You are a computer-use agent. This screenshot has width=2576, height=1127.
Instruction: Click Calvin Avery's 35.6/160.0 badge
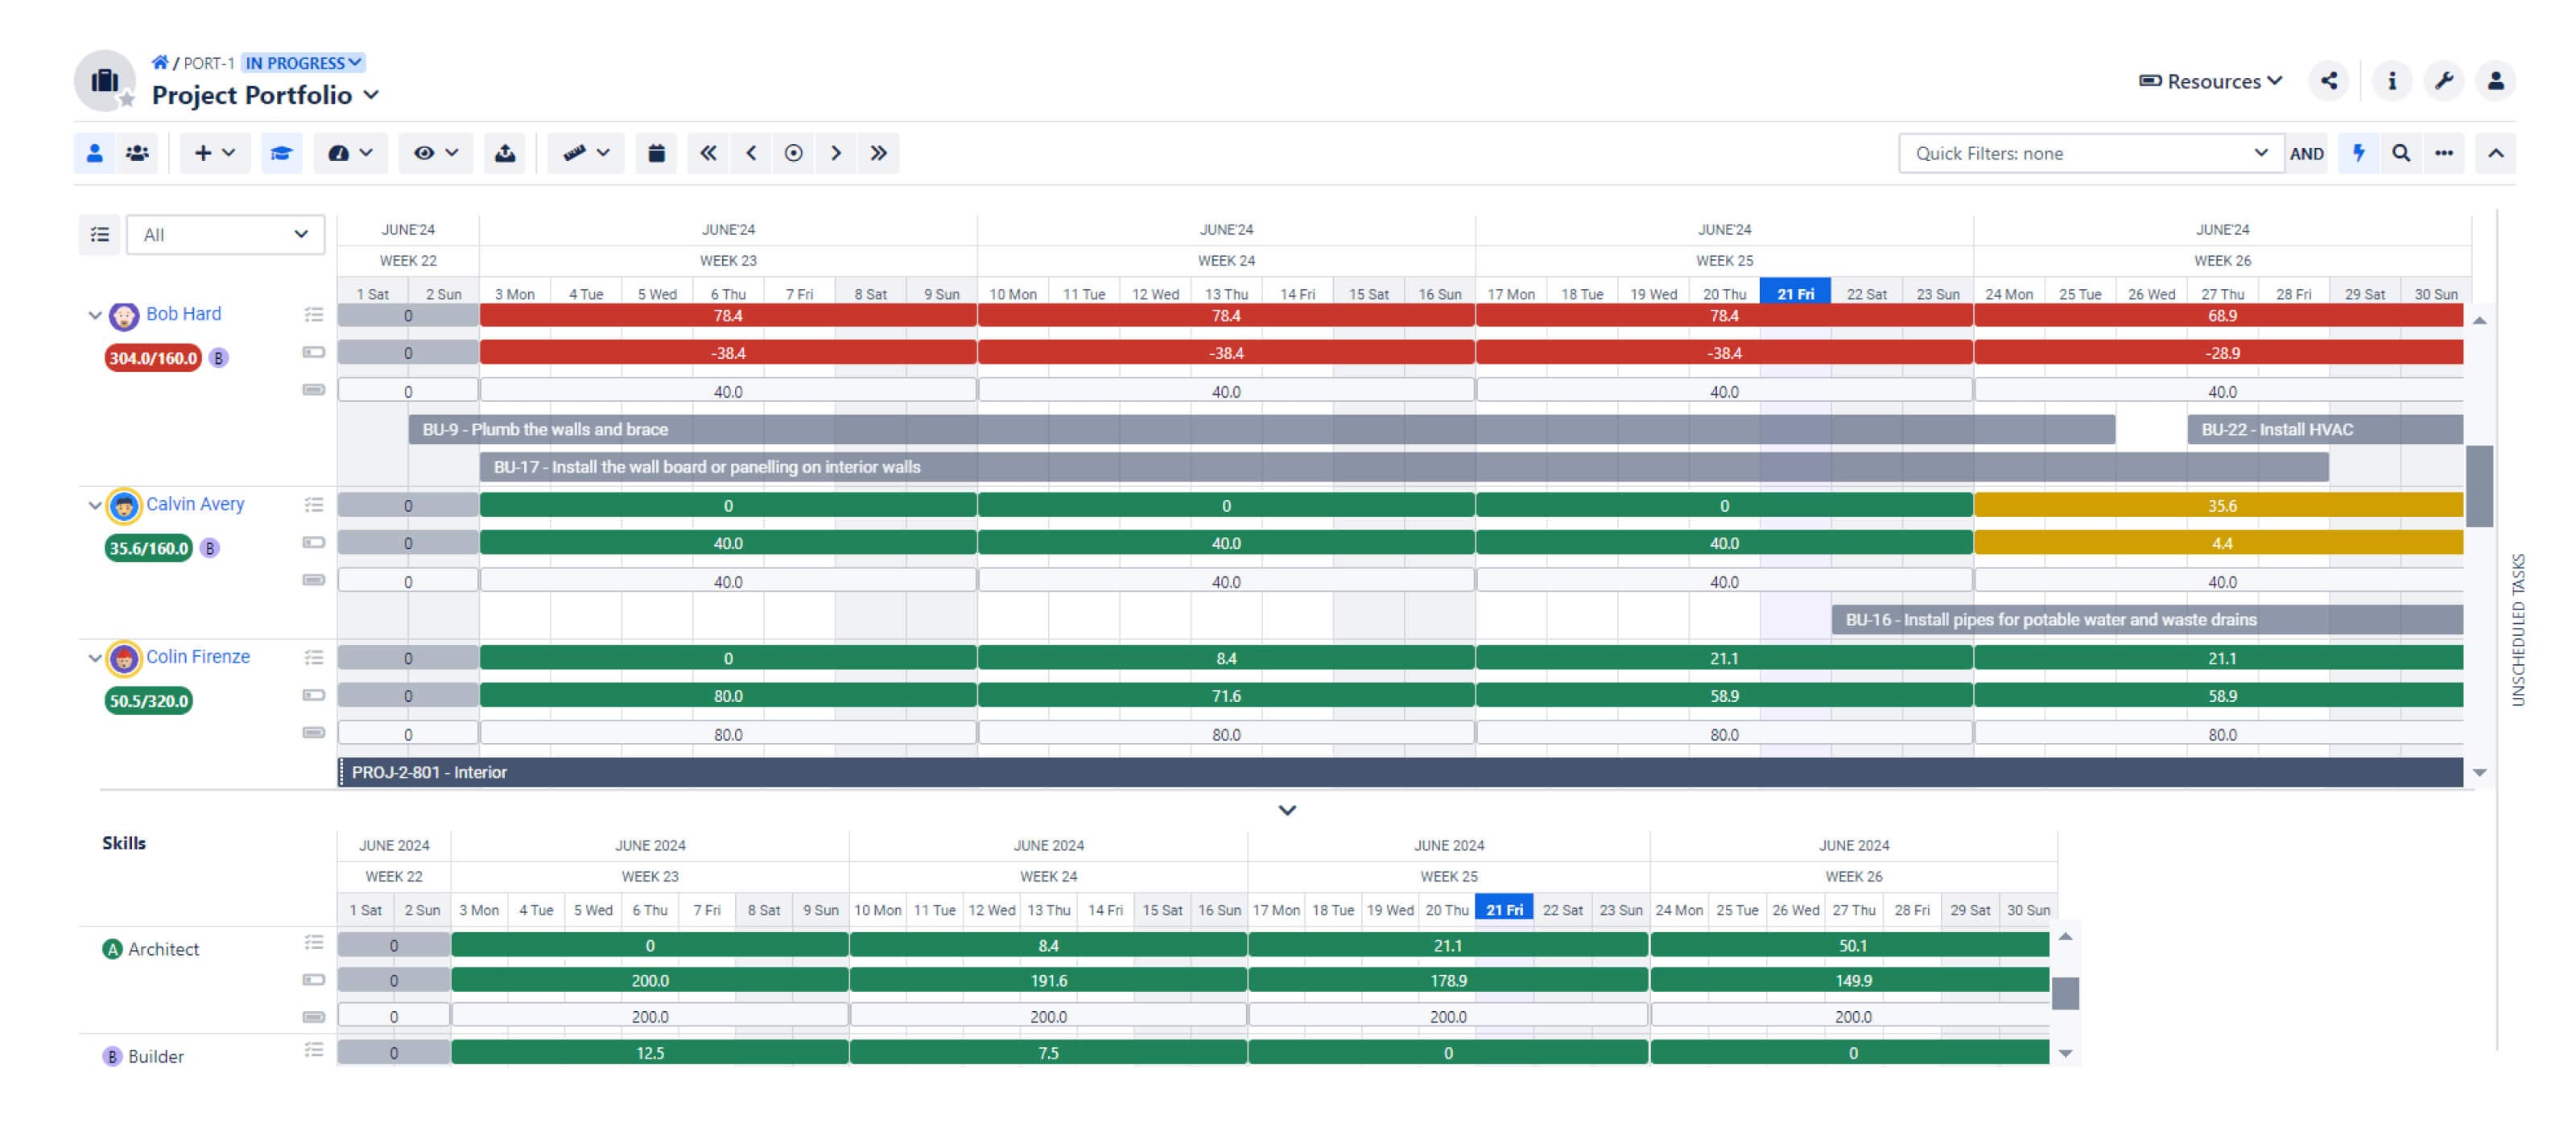point(148,548)
